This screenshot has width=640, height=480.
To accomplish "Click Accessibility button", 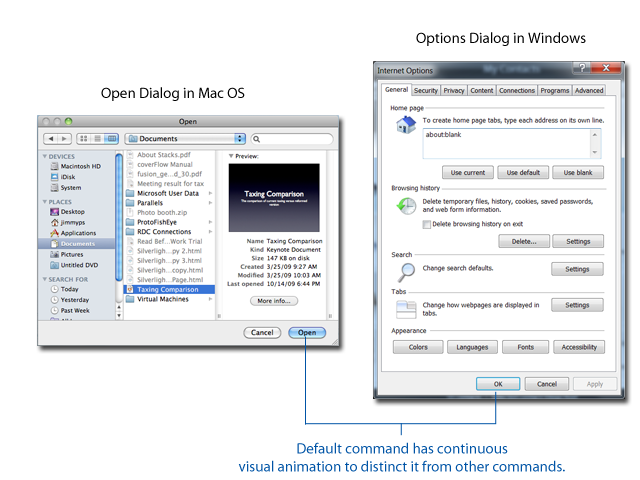I will tap(579, 347).
